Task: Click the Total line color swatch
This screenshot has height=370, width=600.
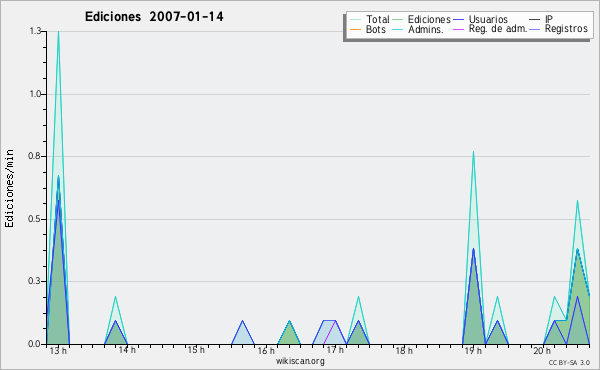Action: pos(355,20)
